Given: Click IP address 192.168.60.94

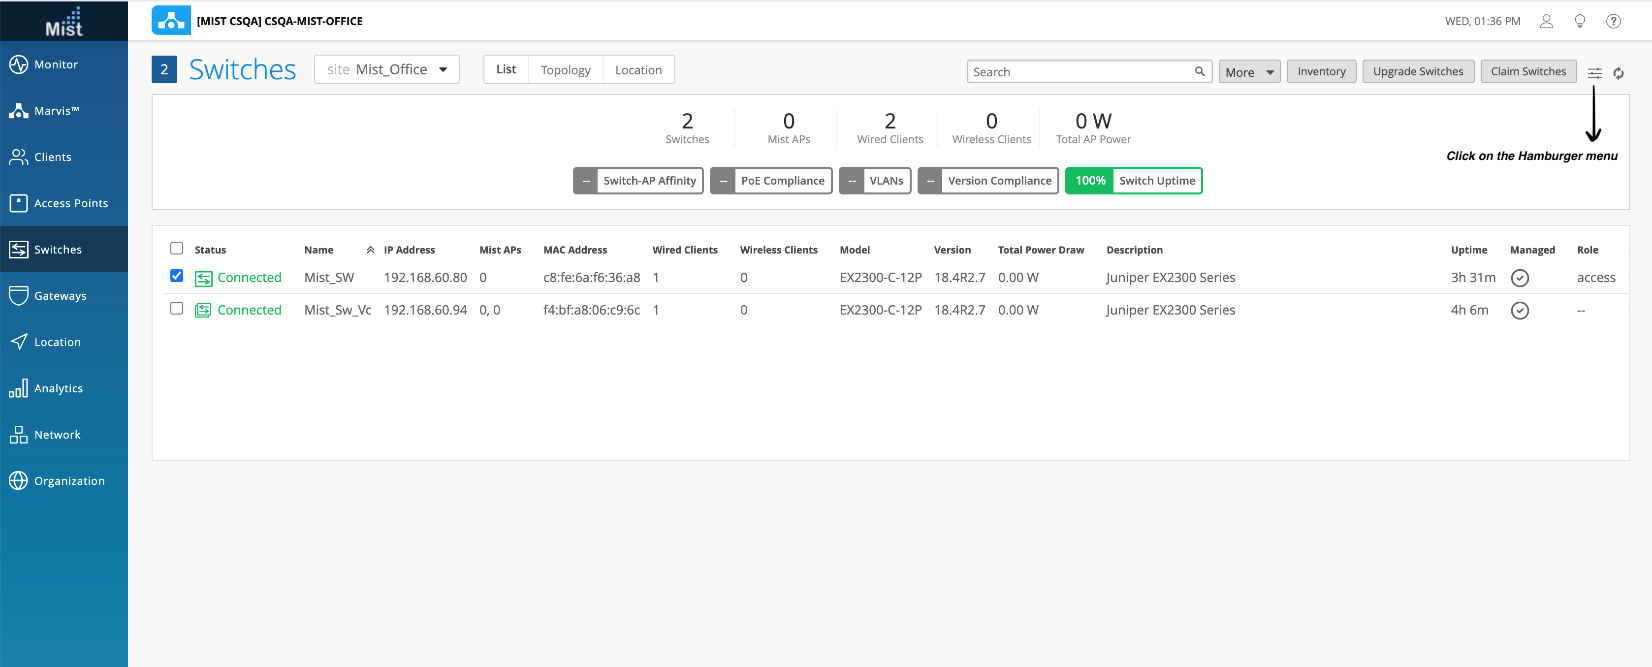Looking at the screenshot, I should pos(425,310).
